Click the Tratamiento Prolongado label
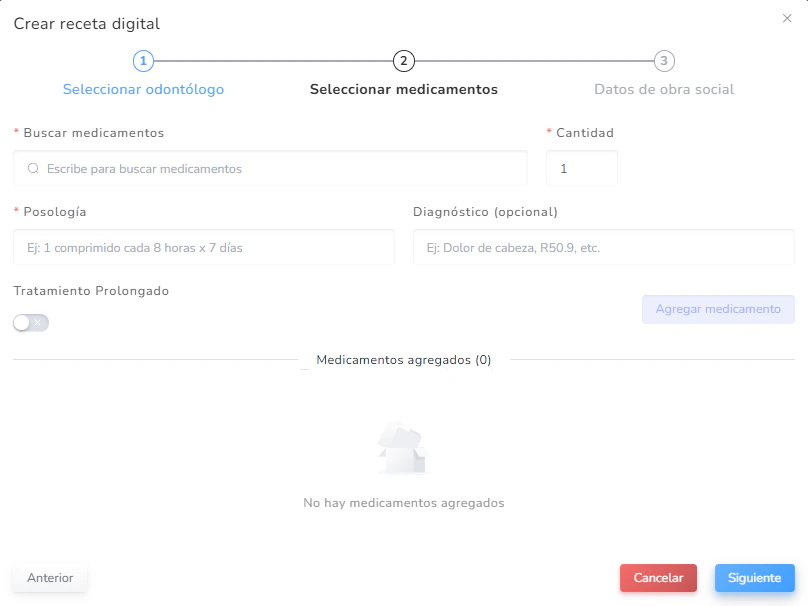 click(x=91, y=291)
